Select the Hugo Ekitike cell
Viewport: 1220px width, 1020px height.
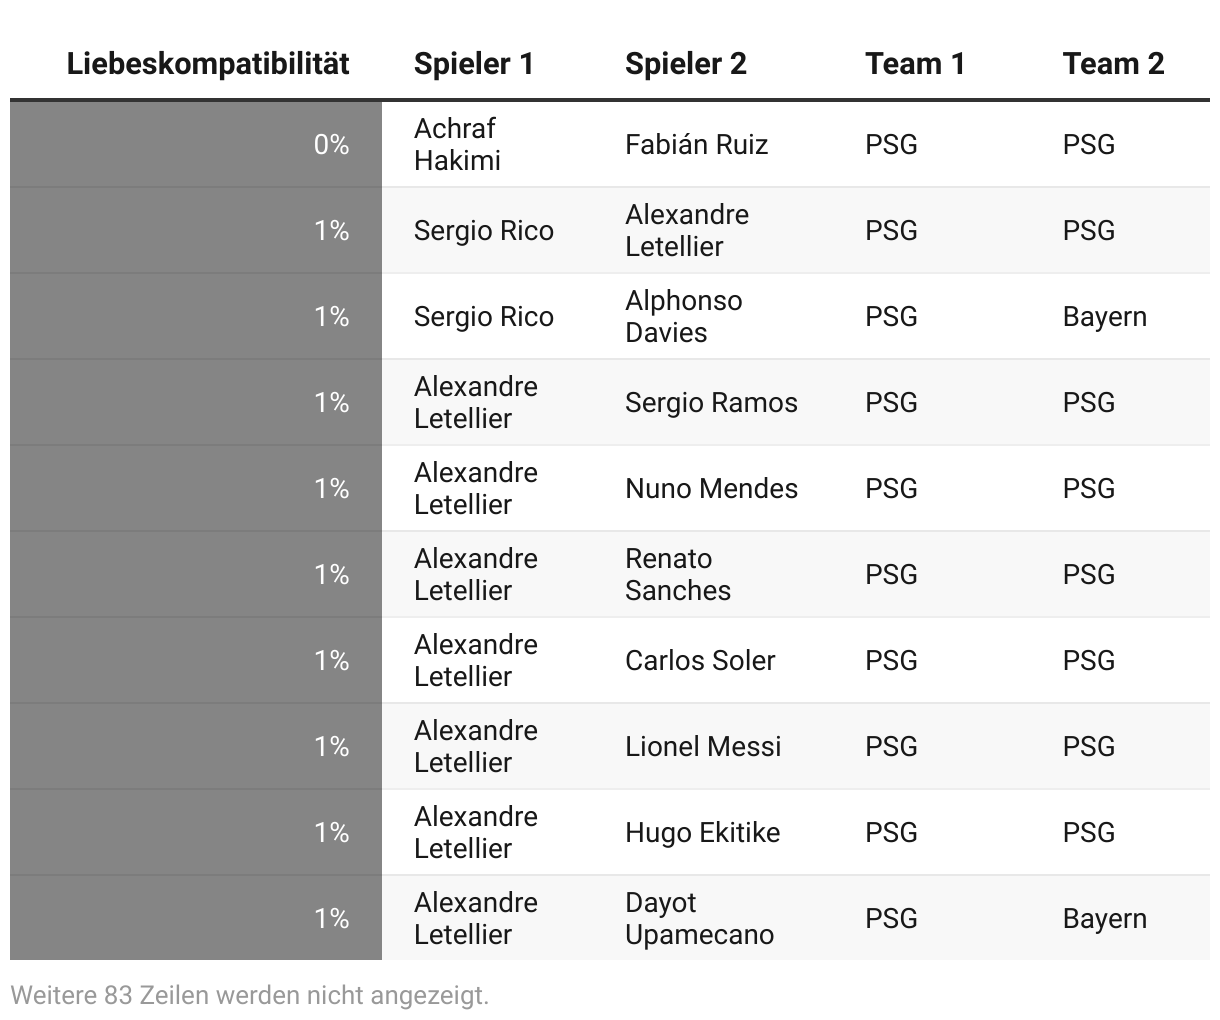(702, 833)
